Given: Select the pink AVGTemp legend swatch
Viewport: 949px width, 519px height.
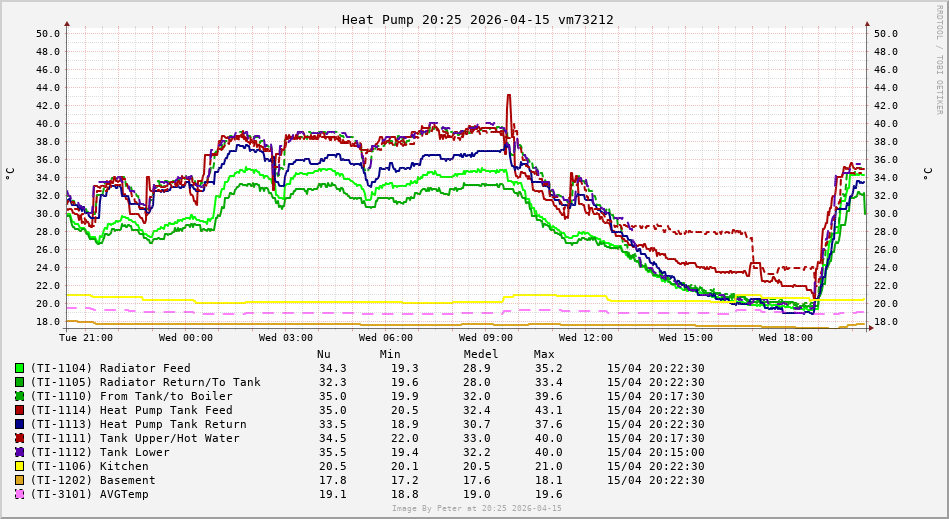Looking at the screenshot, I should pyautogui.click(x=19, y=494).
